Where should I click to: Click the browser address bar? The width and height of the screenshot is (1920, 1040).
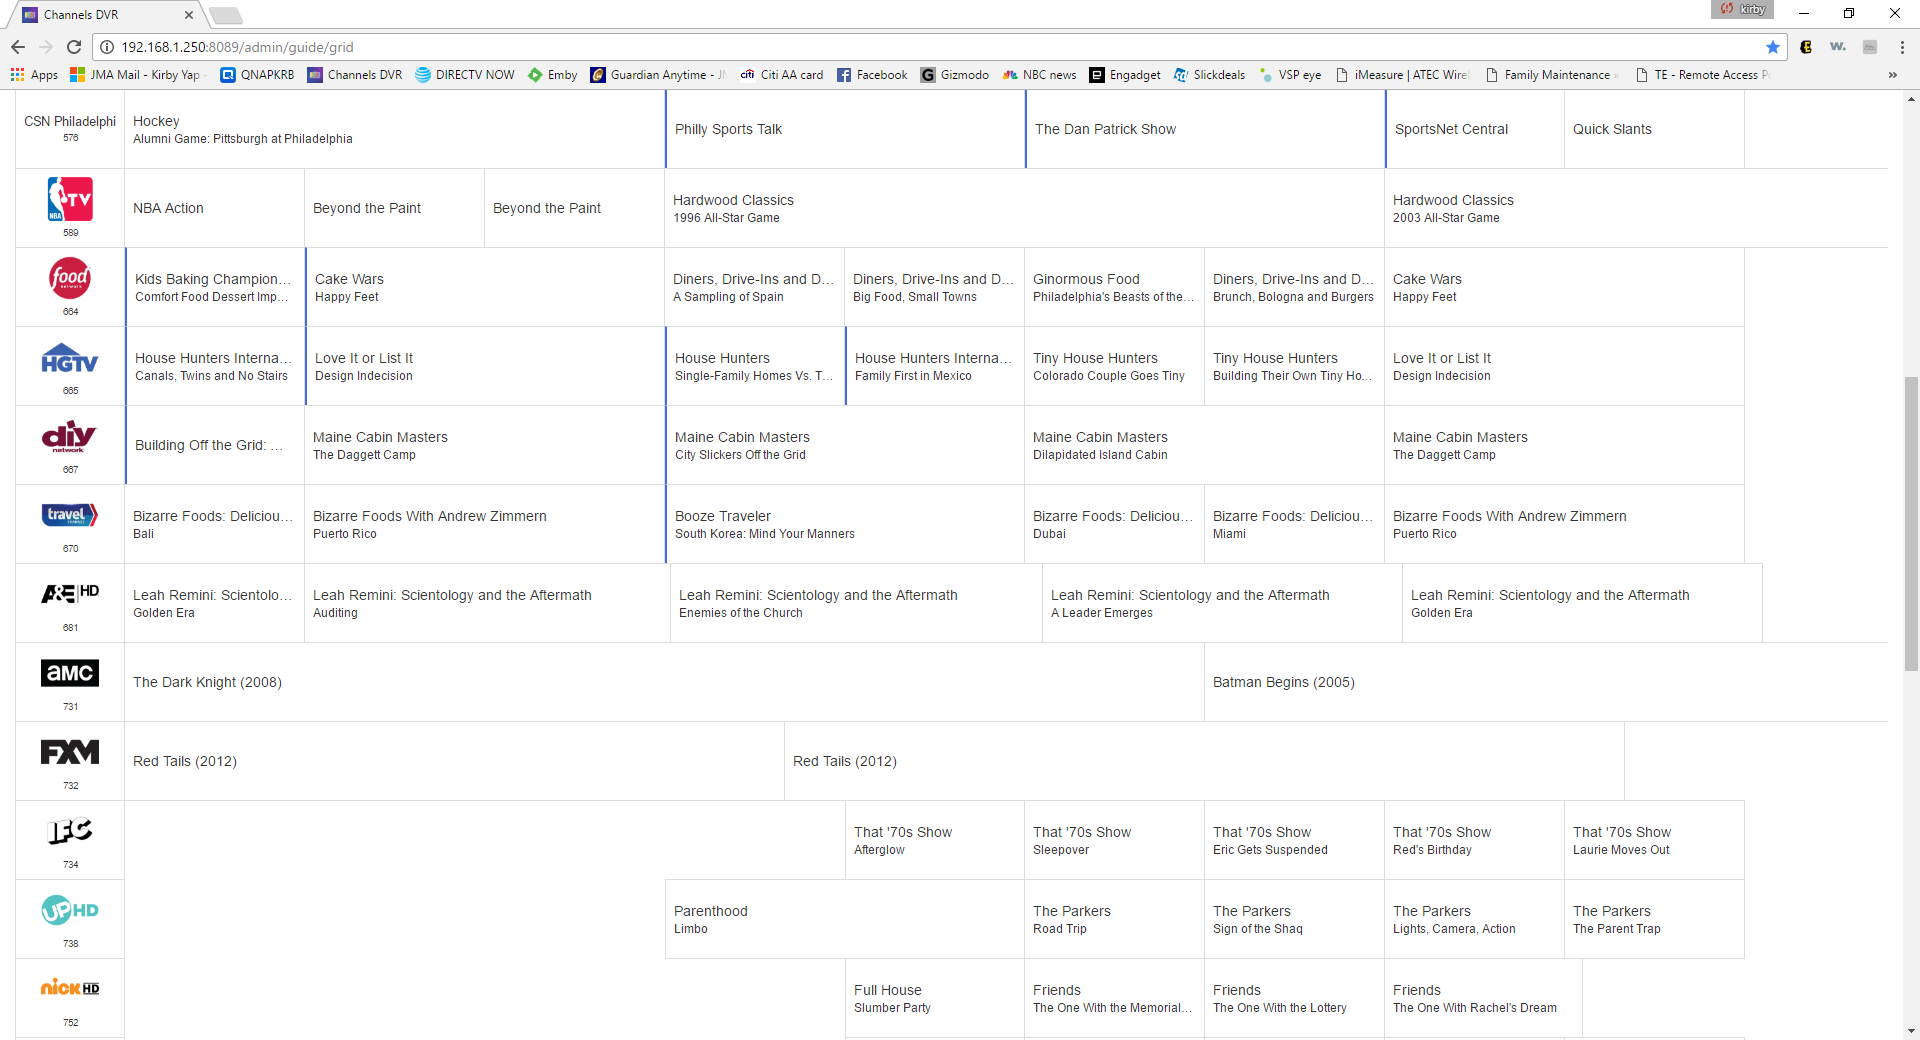pos(900,47)
